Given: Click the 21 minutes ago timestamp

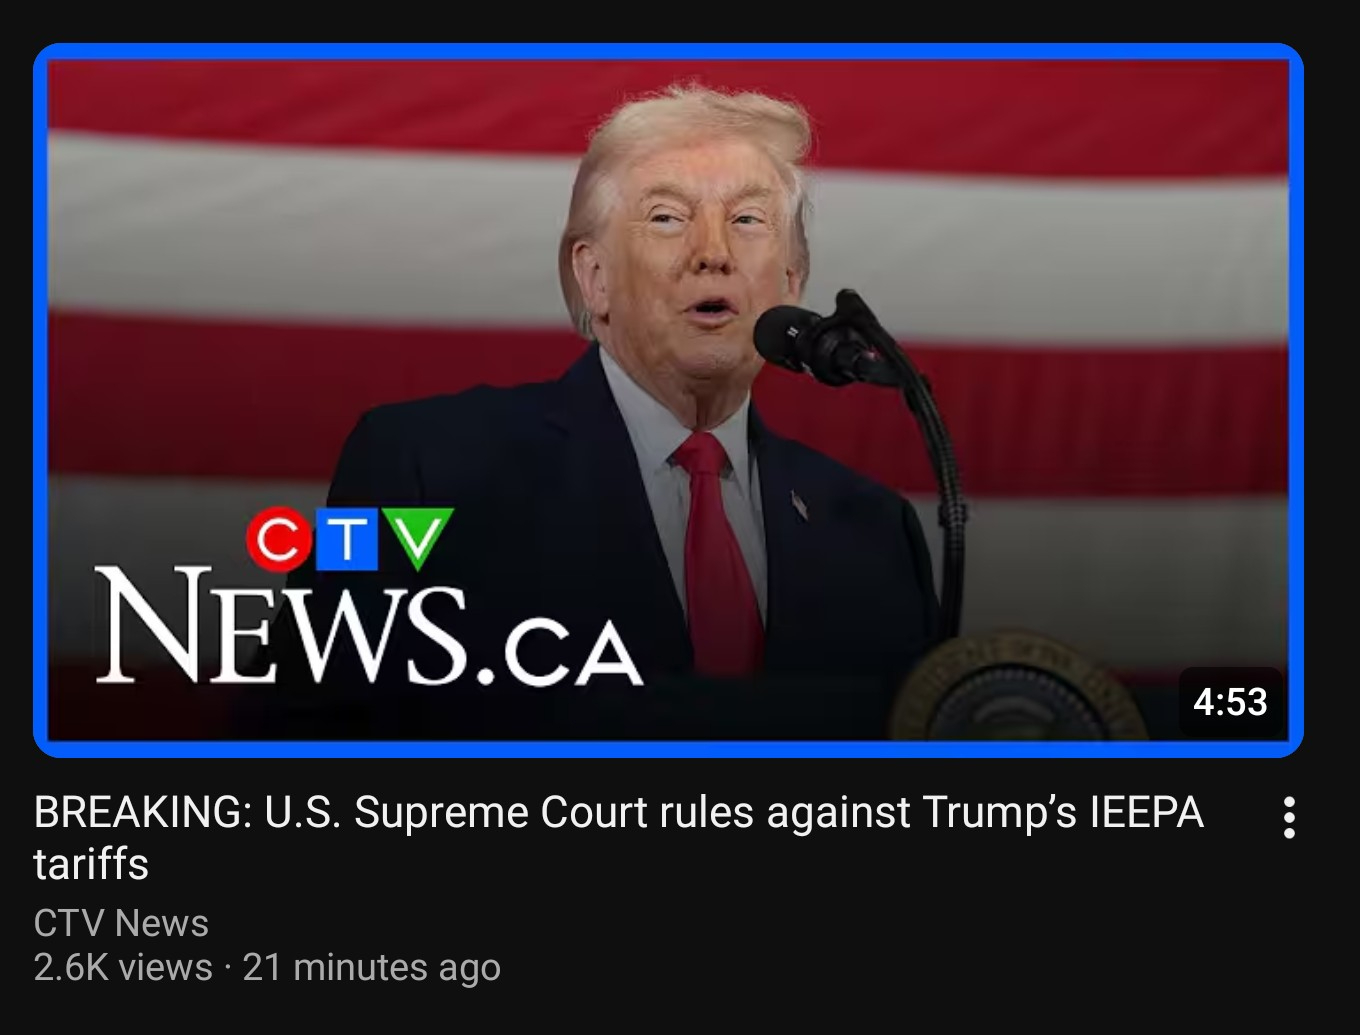Looking at the screenshot, I should pos(371,968).
